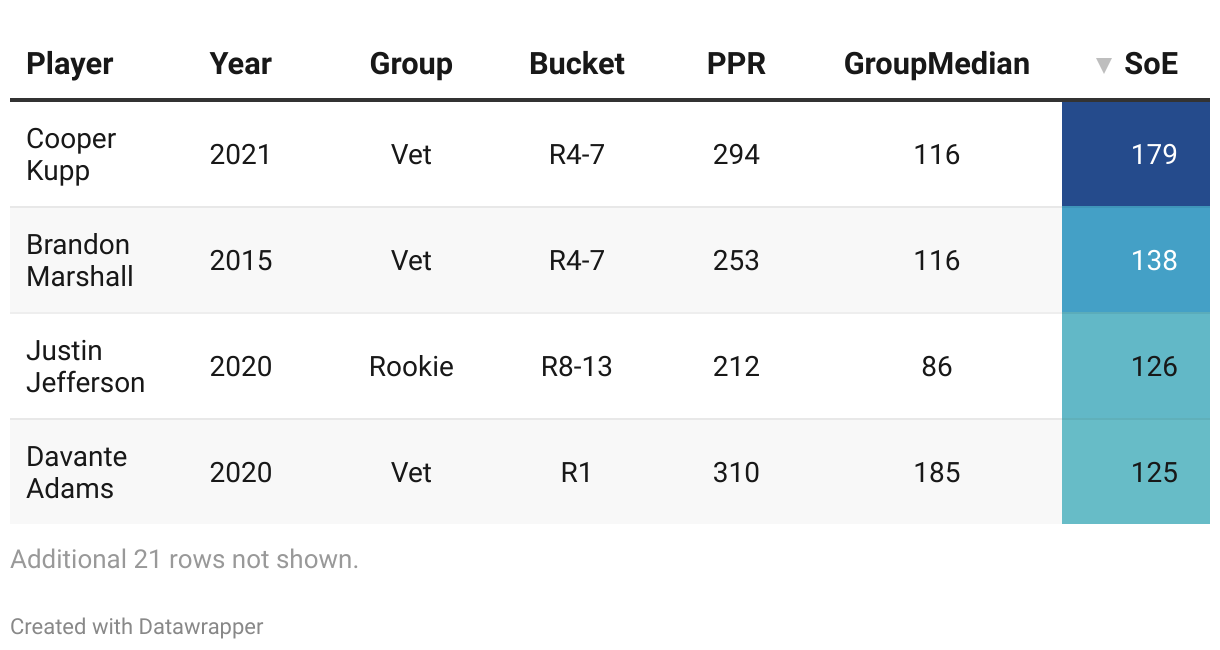
Task: Click the PPR column header
Action: 736,64
